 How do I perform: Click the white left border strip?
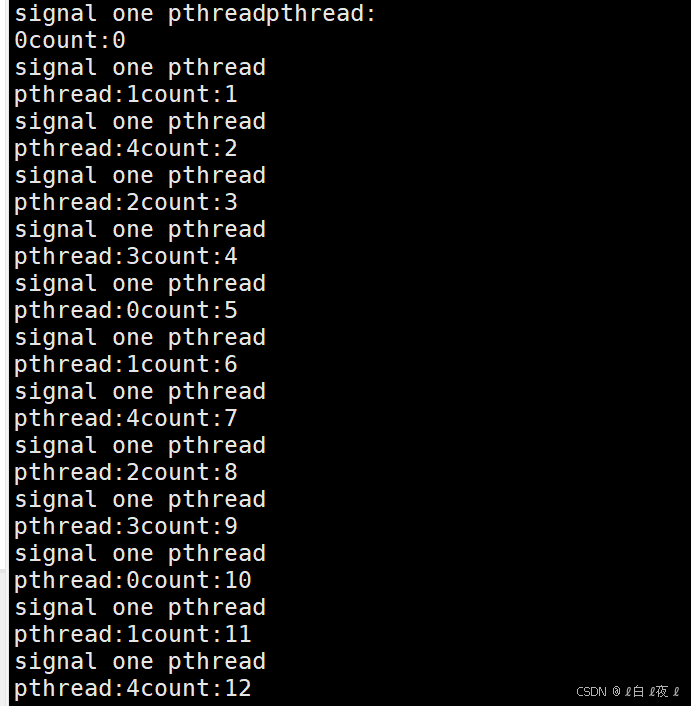point(4,353)
